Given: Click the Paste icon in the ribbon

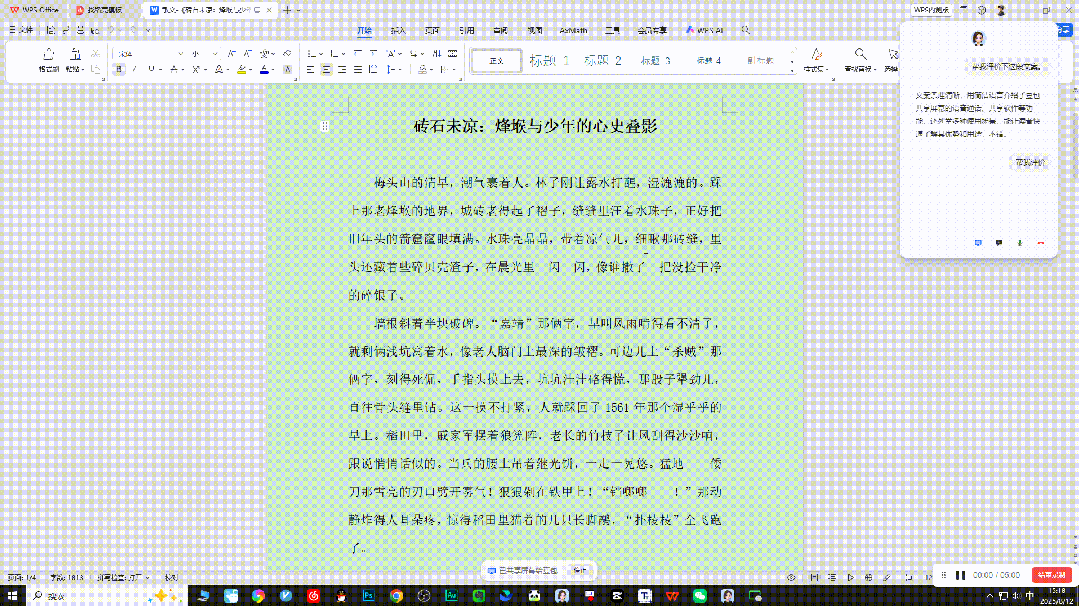Looking at the screenshot, I should [74, 54].
